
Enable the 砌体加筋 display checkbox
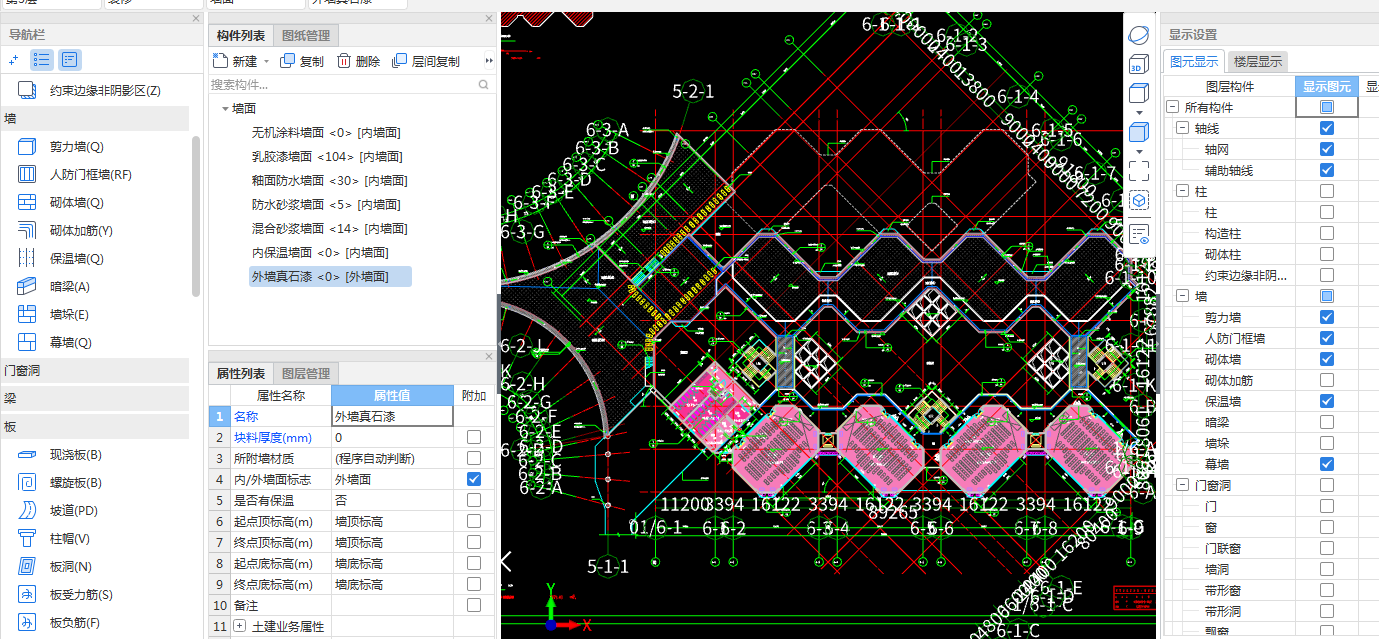coord(1327,380)
